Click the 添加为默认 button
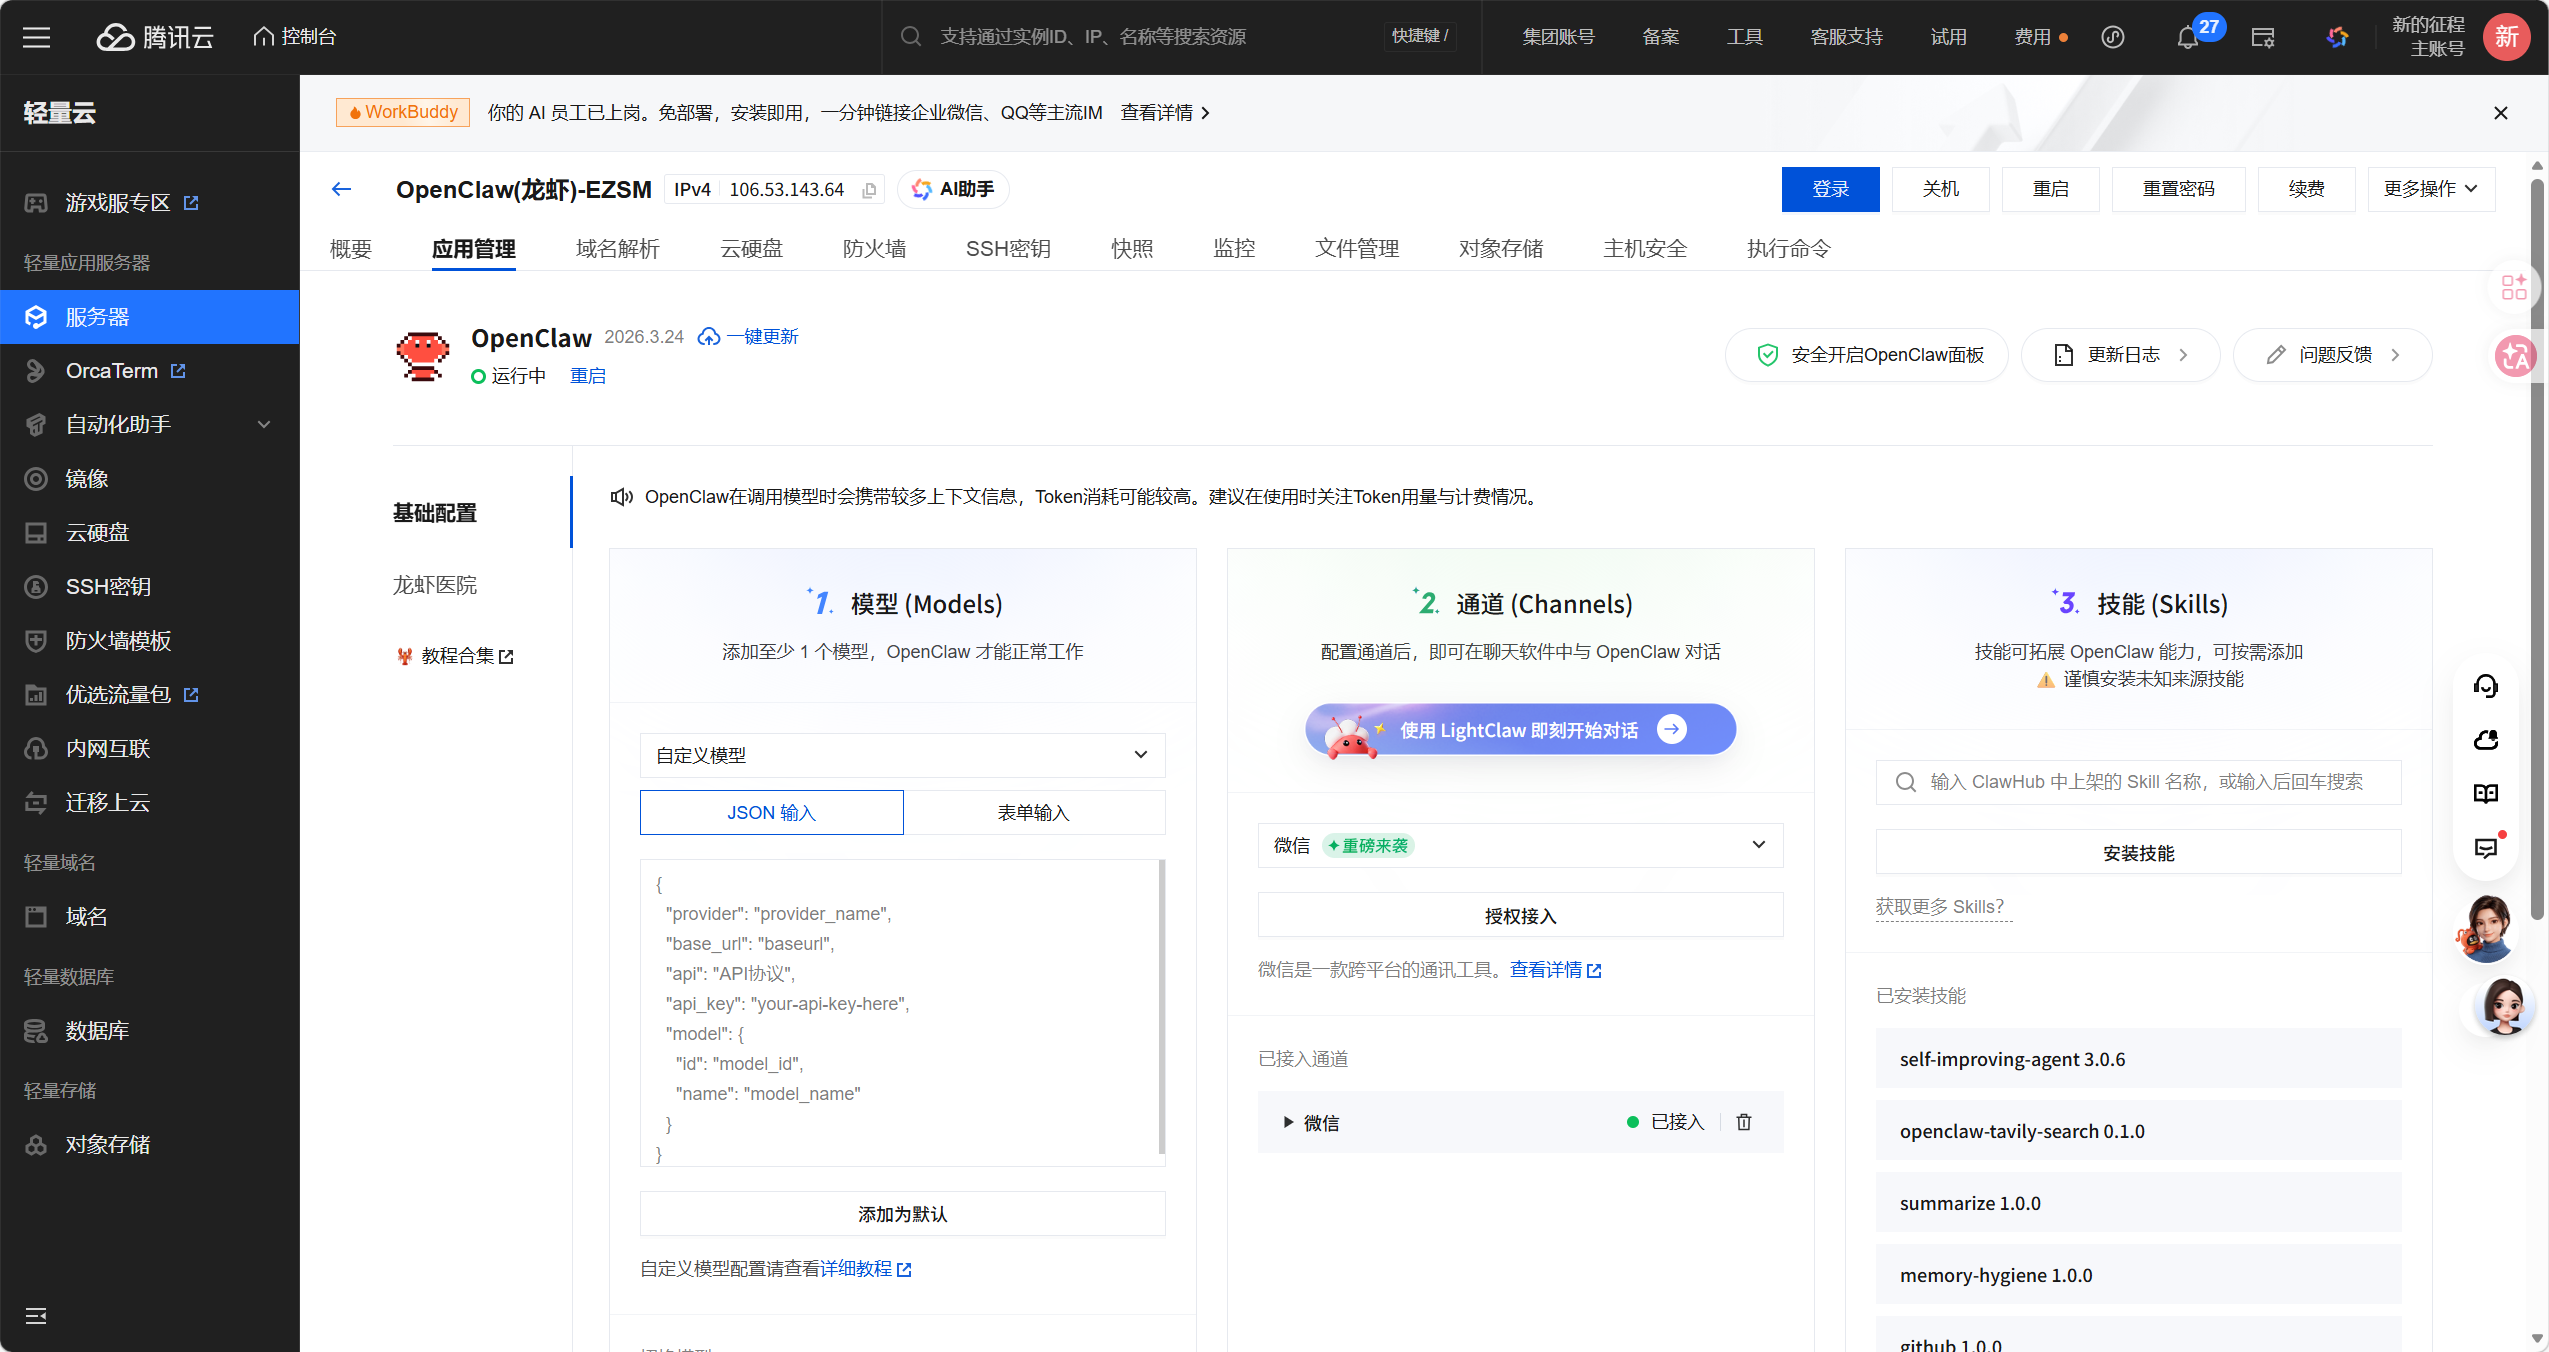Screen dimensions: 2549x1352 pos(903,1214)
